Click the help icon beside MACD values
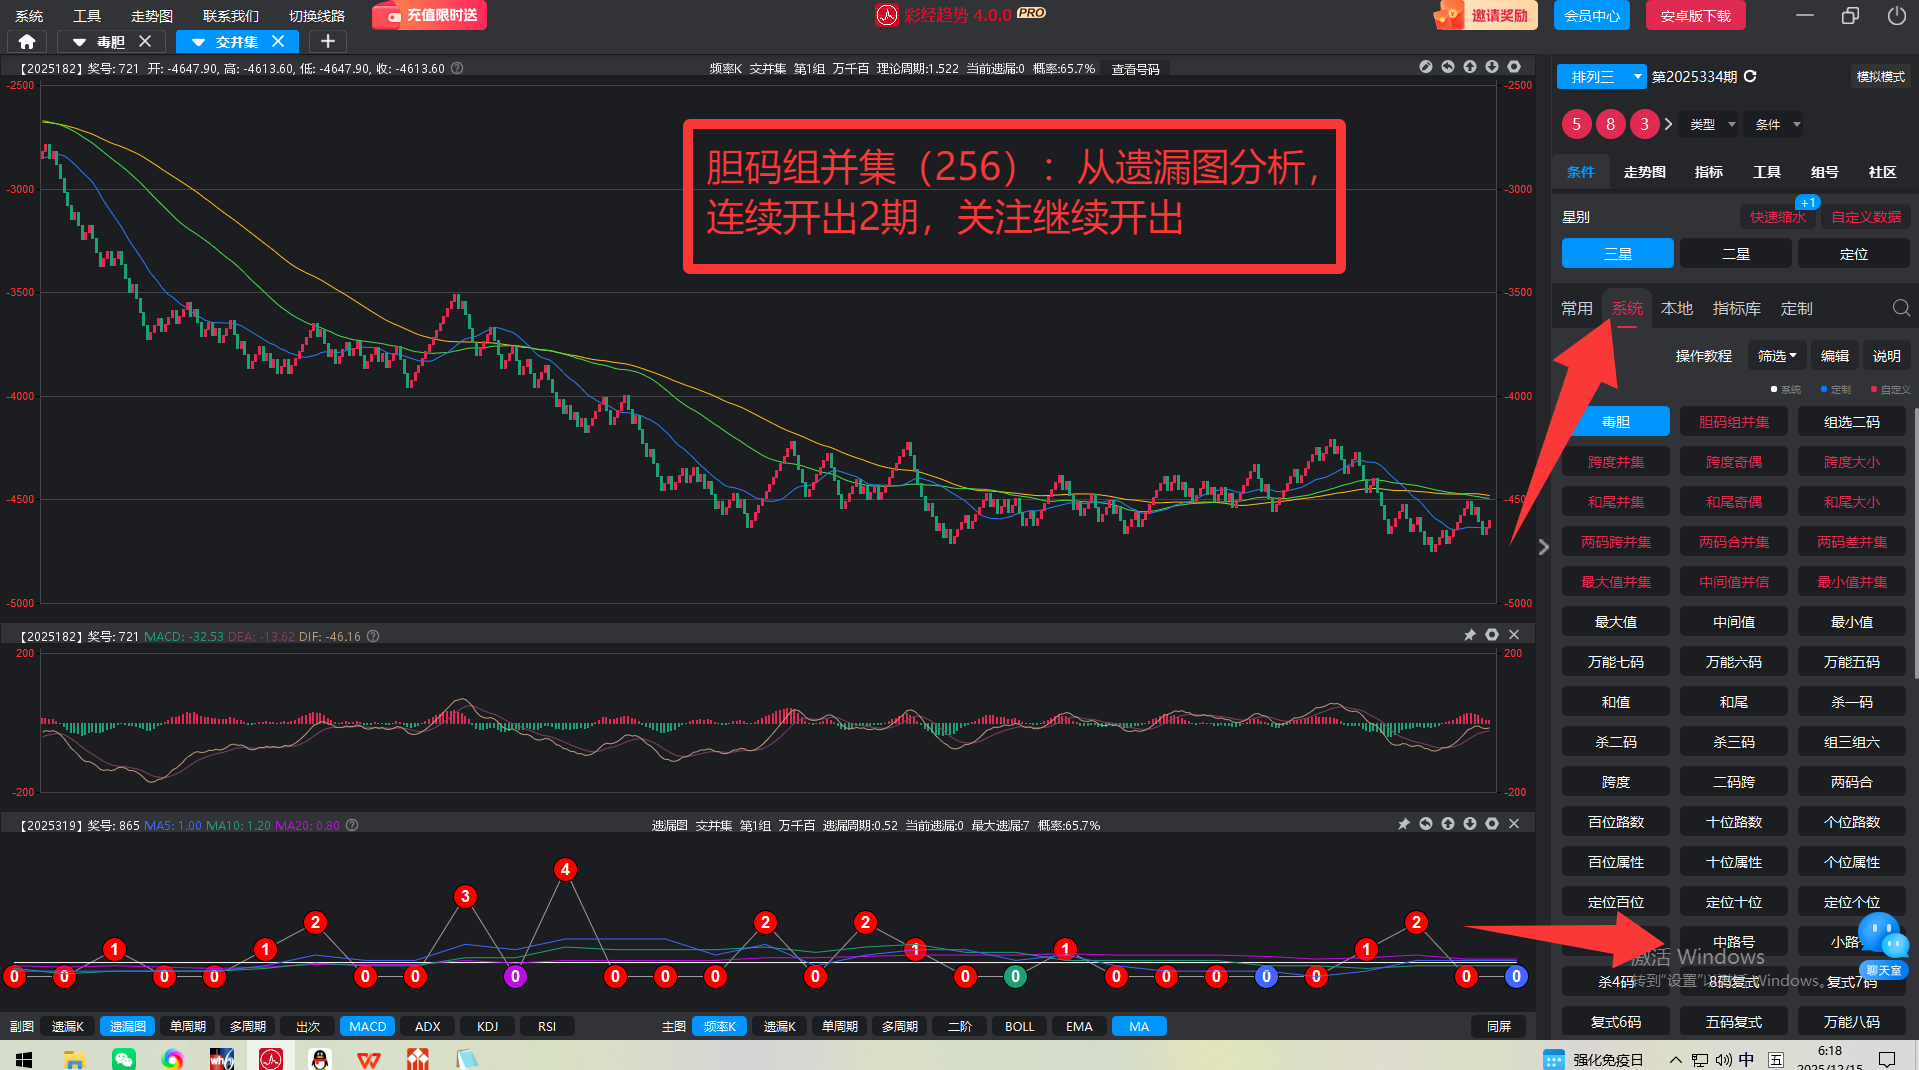This screenshot has width=1919, height=1070. [x=373, y=636]
